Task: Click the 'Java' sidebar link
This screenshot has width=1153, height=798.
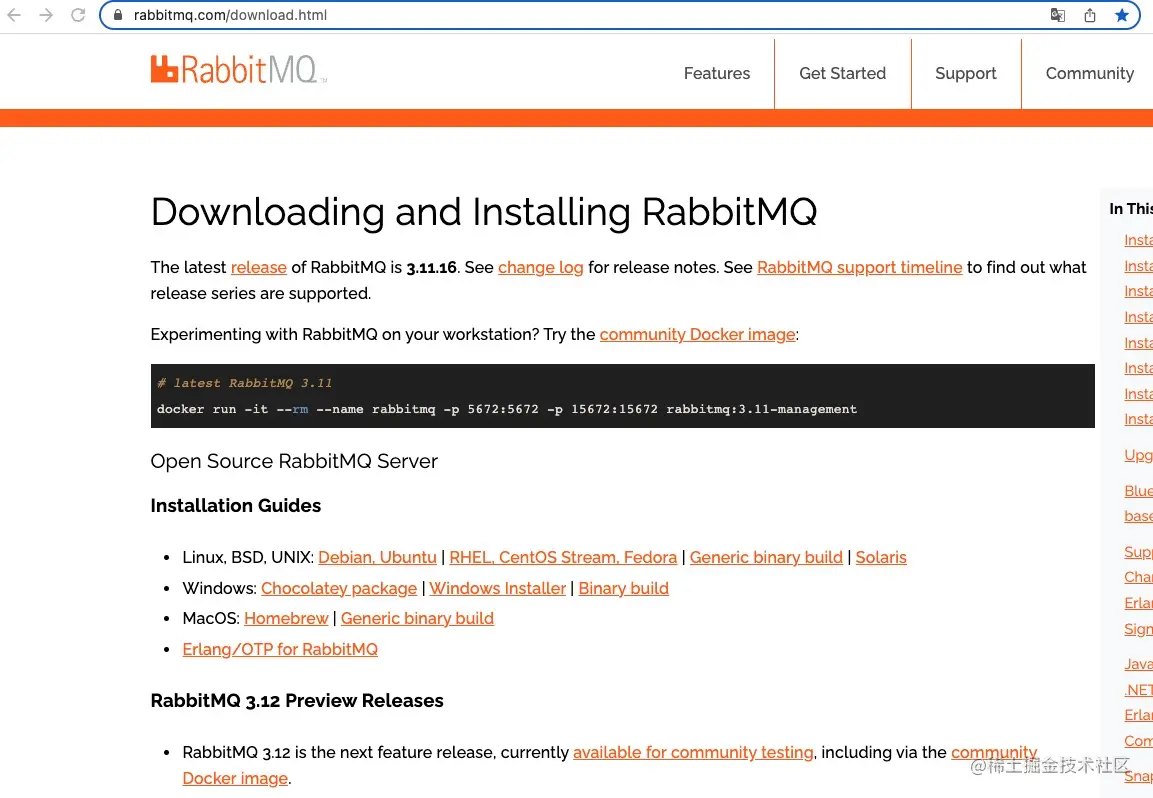Action: [x=1138, y=664]
